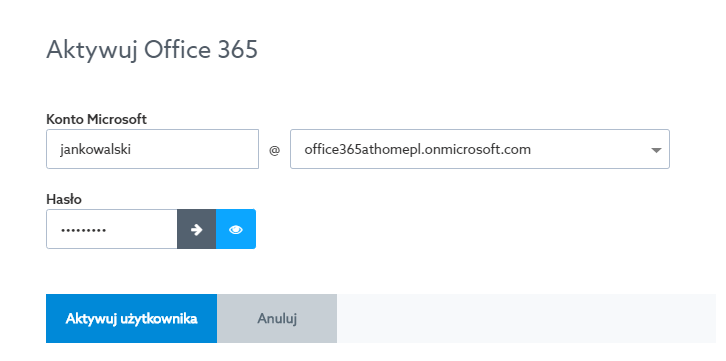Activate the user via the blue footer button
Viewport: 726px width, 361px height.
pos(131,318)
